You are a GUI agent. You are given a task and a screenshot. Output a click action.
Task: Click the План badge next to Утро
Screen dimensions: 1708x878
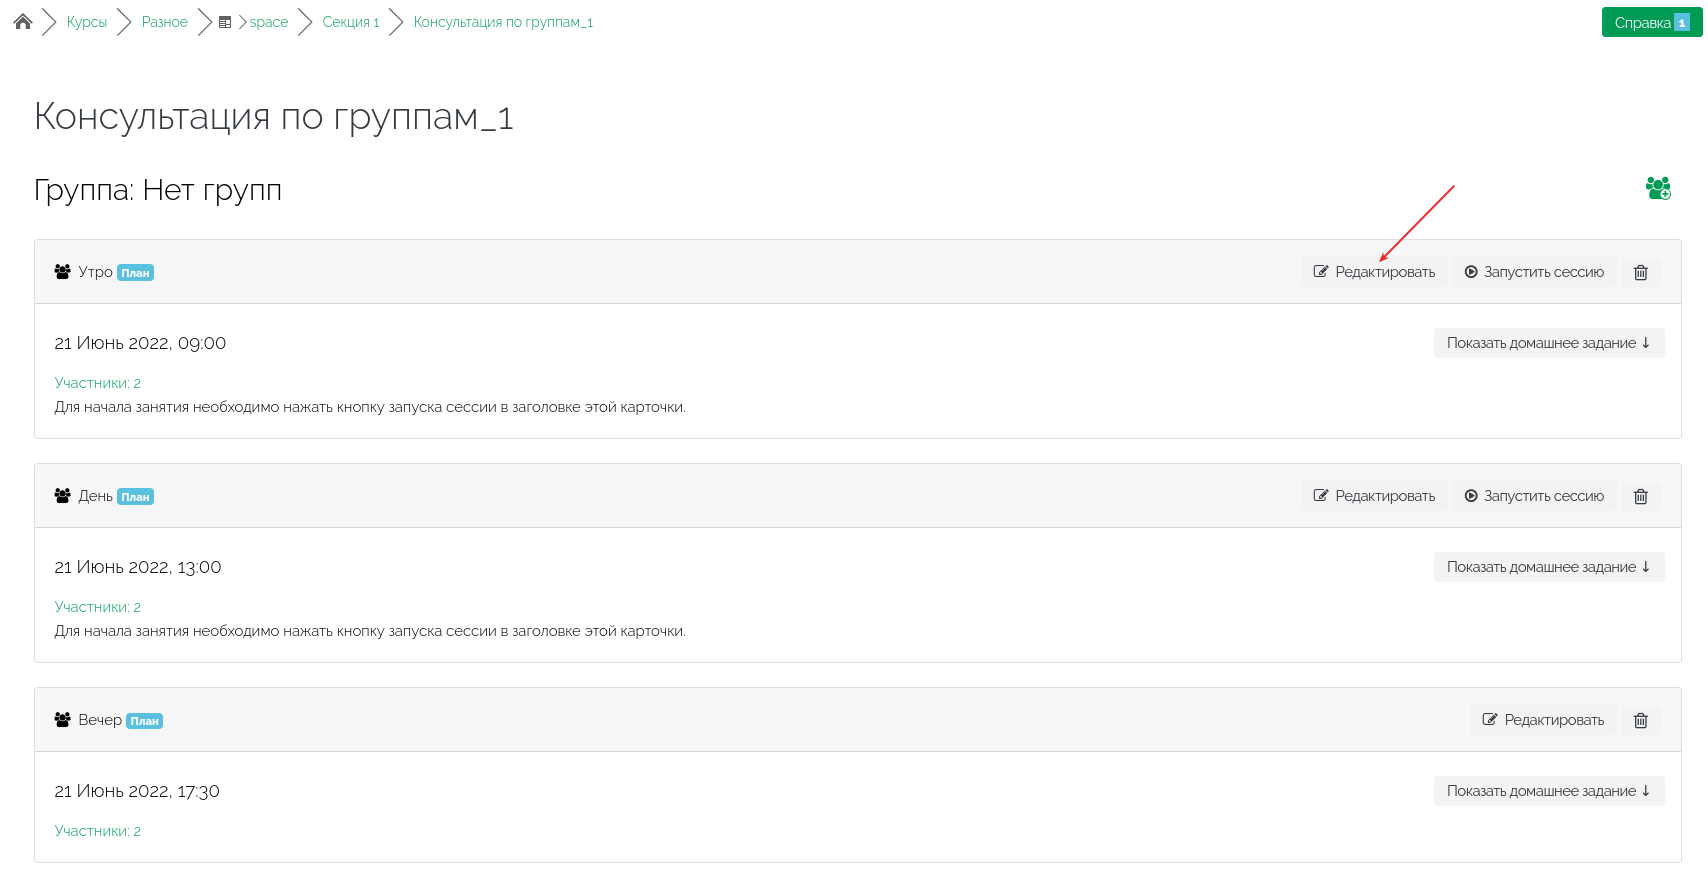pos(136,273)
